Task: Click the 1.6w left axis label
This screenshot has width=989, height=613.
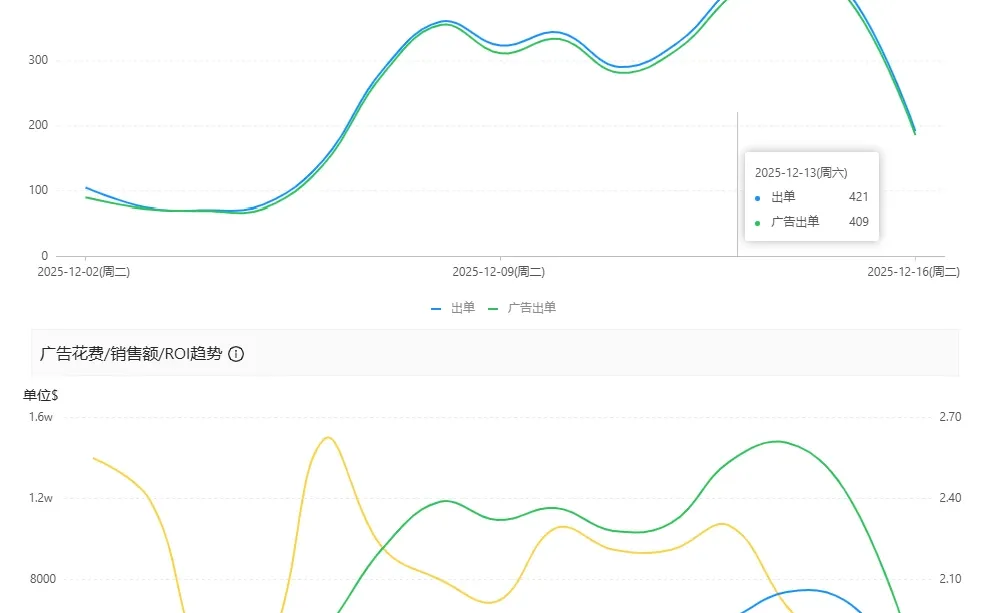Action: 41,417
